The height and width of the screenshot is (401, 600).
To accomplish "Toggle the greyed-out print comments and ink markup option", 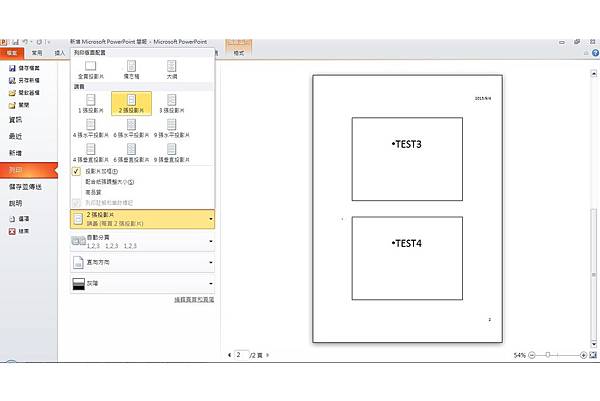I will tap(103, 203).
